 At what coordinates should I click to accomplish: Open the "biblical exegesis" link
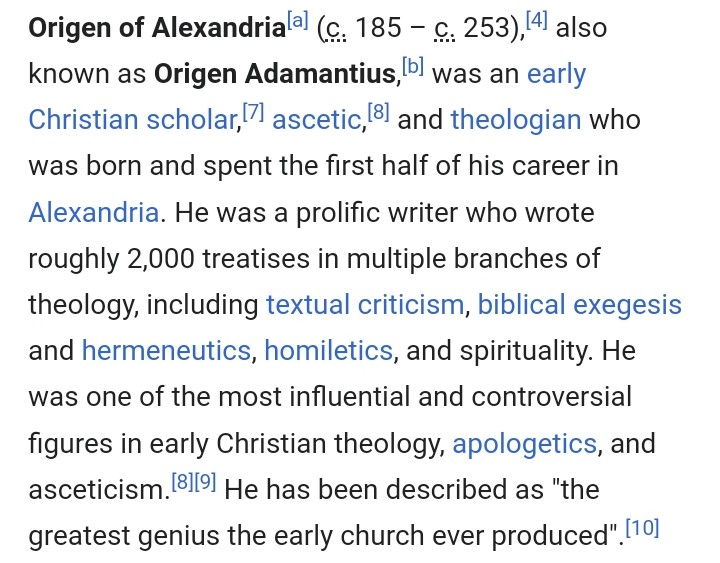580,305
